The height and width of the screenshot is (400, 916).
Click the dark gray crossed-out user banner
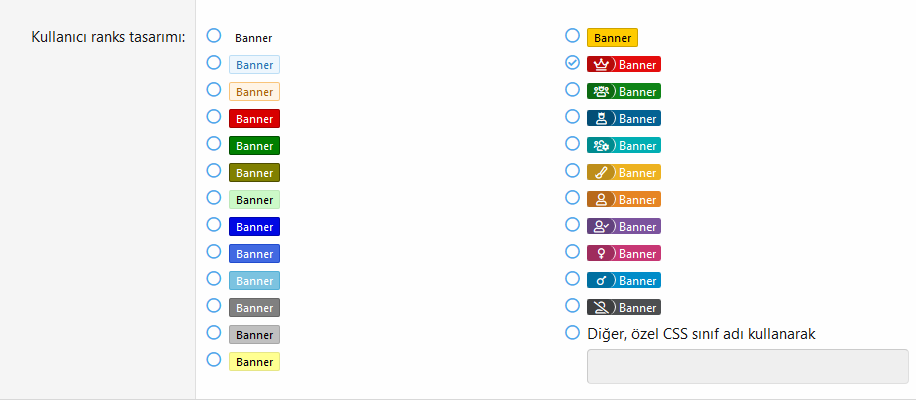pos(623,308)
